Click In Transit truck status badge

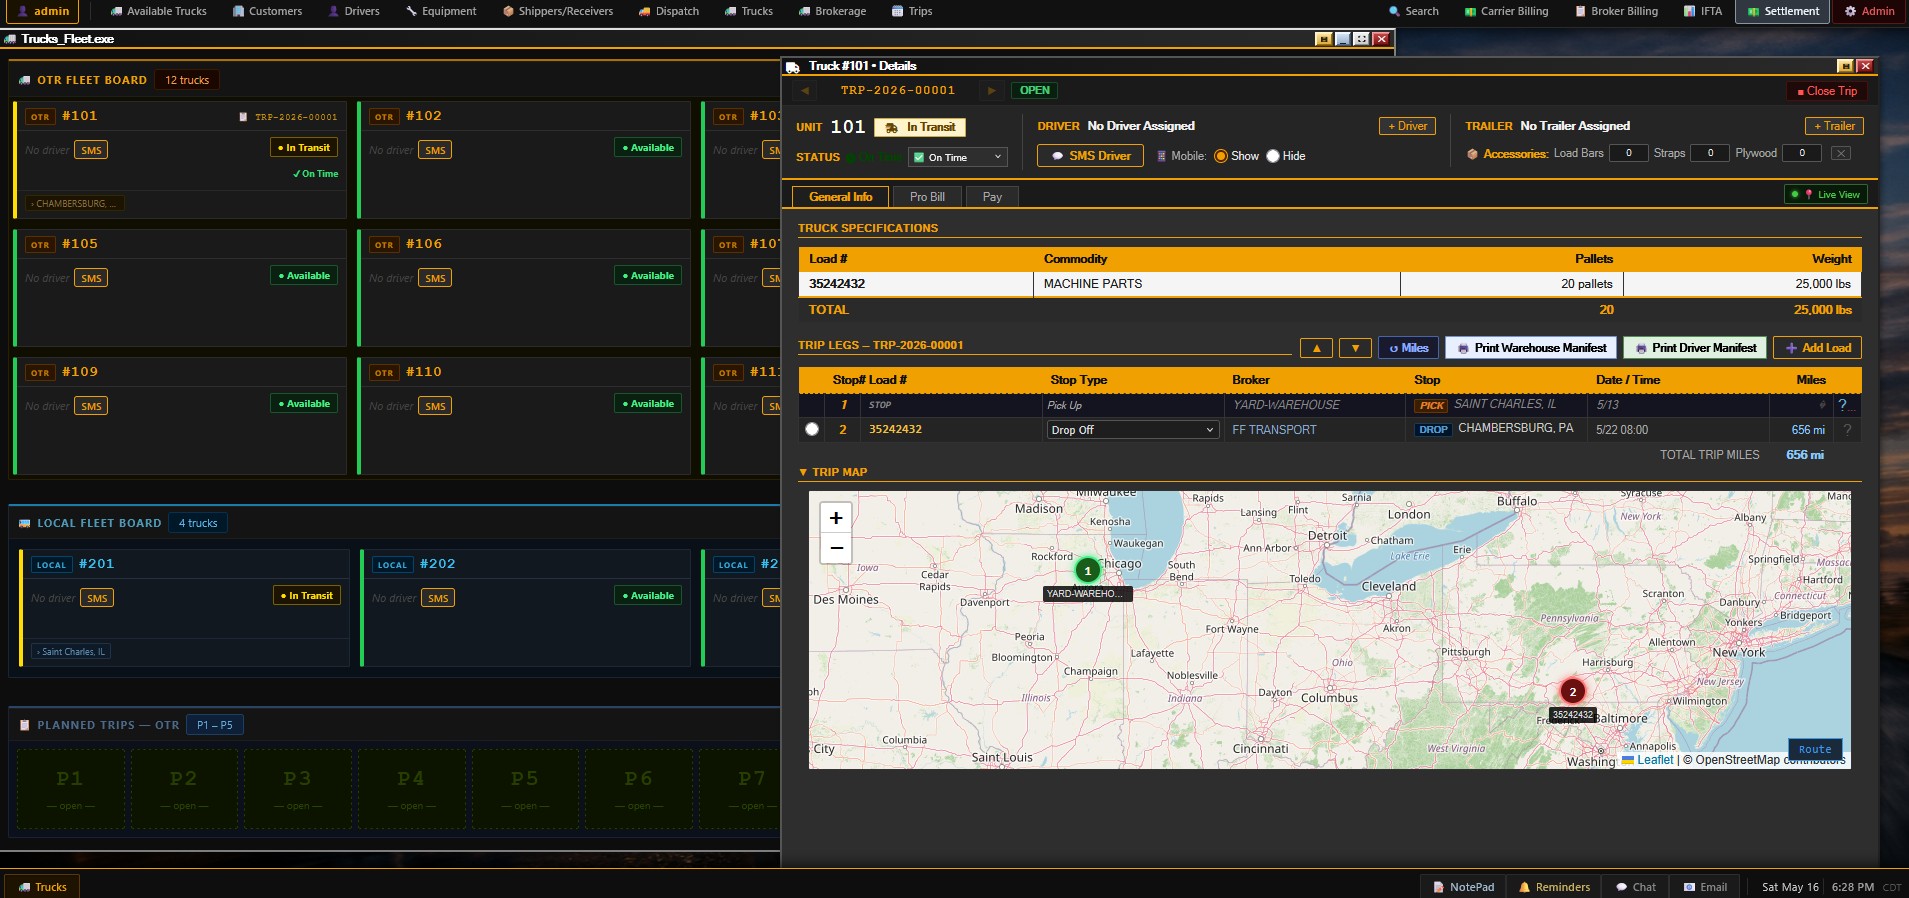pos(920,127)
